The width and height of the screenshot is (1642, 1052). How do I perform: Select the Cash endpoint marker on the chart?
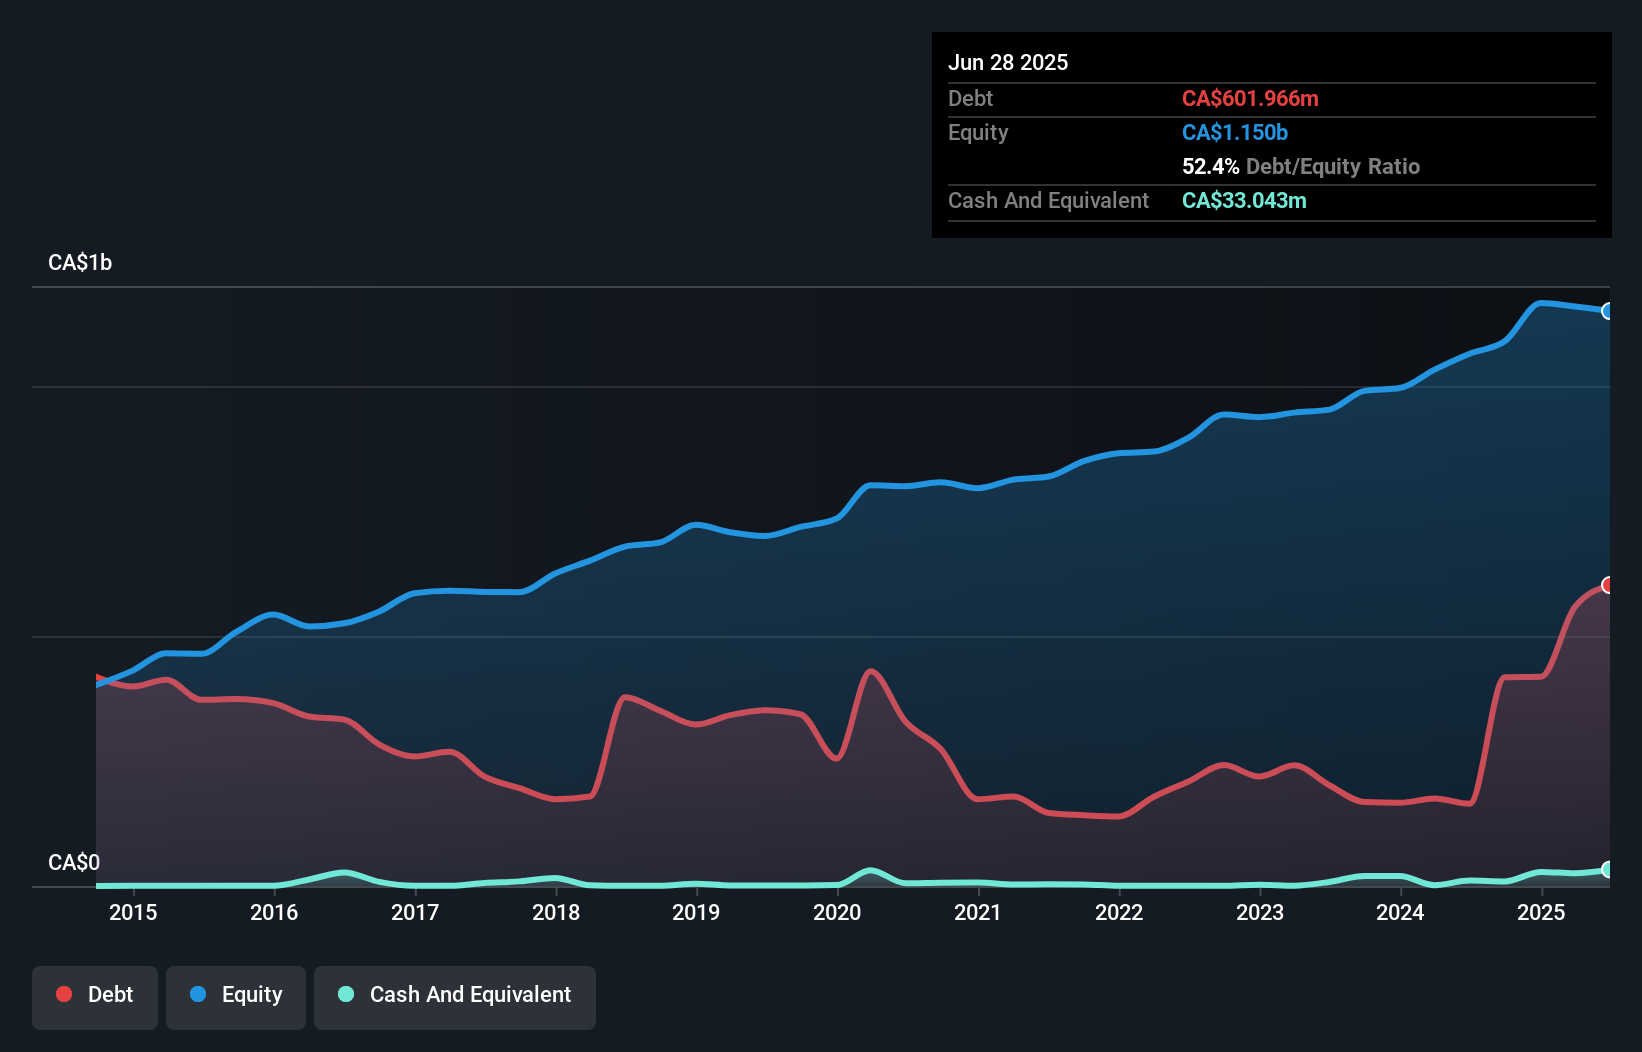1608,869
